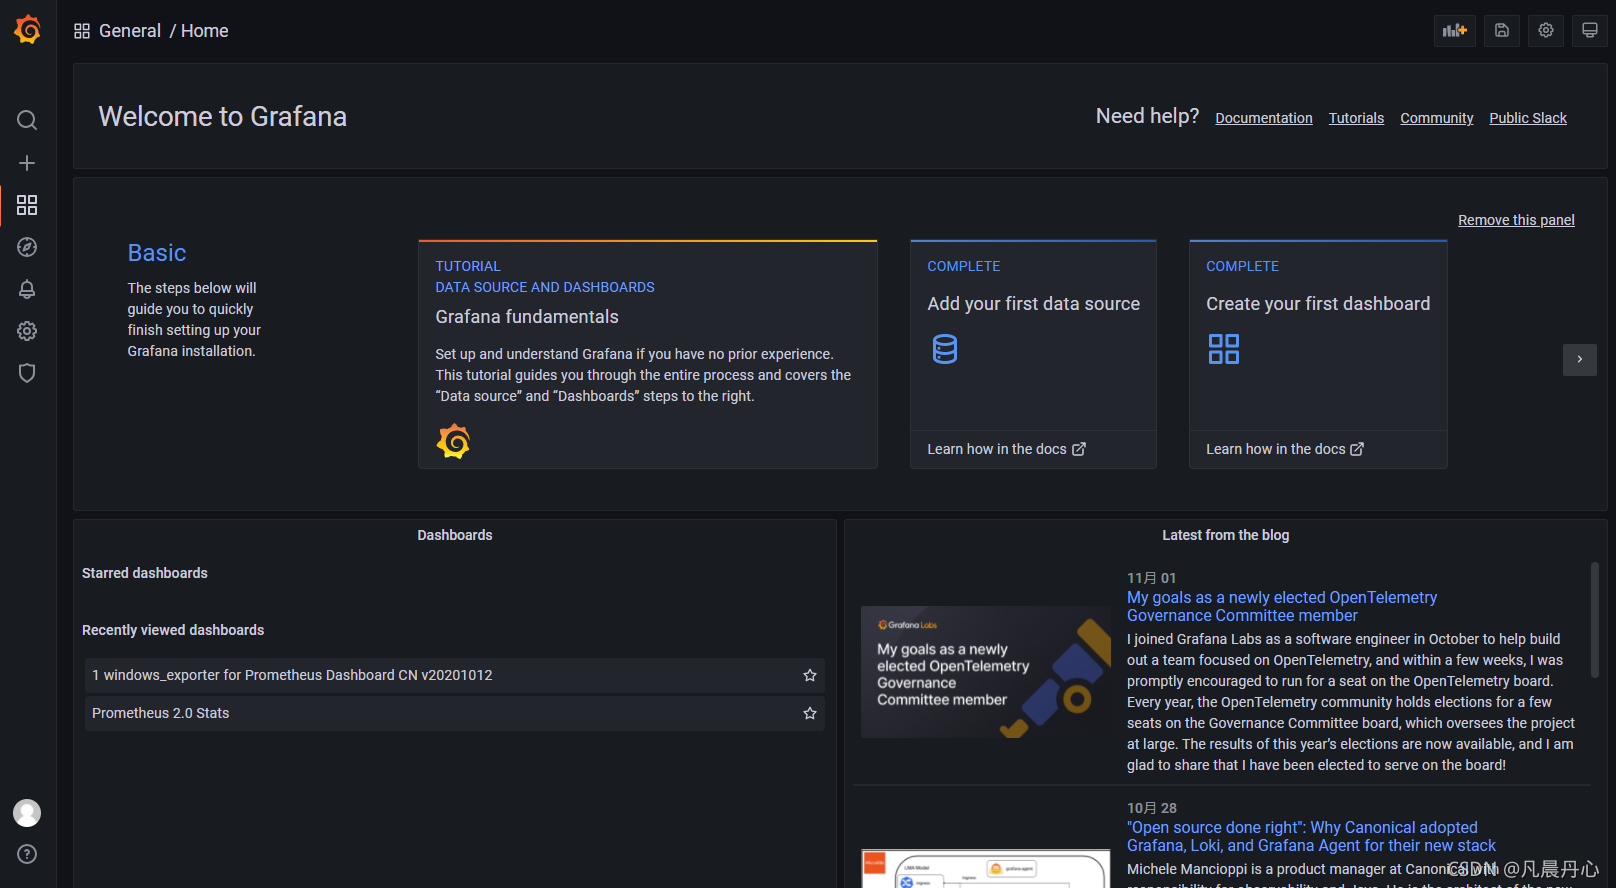
Task: Open the Community link
Action: click(1437, 118)
